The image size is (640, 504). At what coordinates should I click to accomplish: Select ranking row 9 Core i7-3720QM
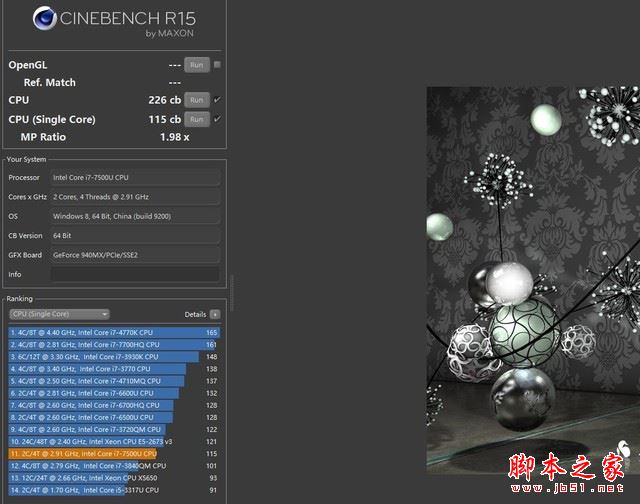[x=114, y=429]
